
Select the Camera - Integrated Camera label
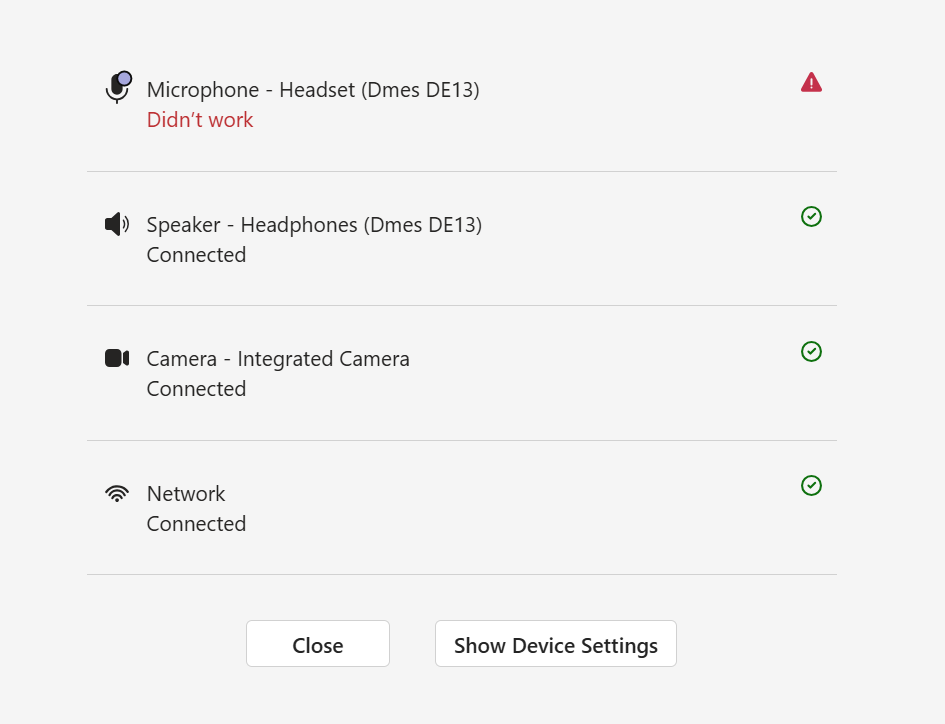point(278,359)
